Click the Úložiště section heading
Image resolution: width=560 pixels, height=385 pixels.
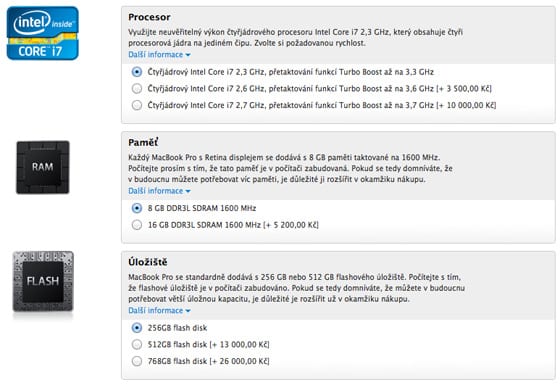pyautogui.click(x=148, y=262)
